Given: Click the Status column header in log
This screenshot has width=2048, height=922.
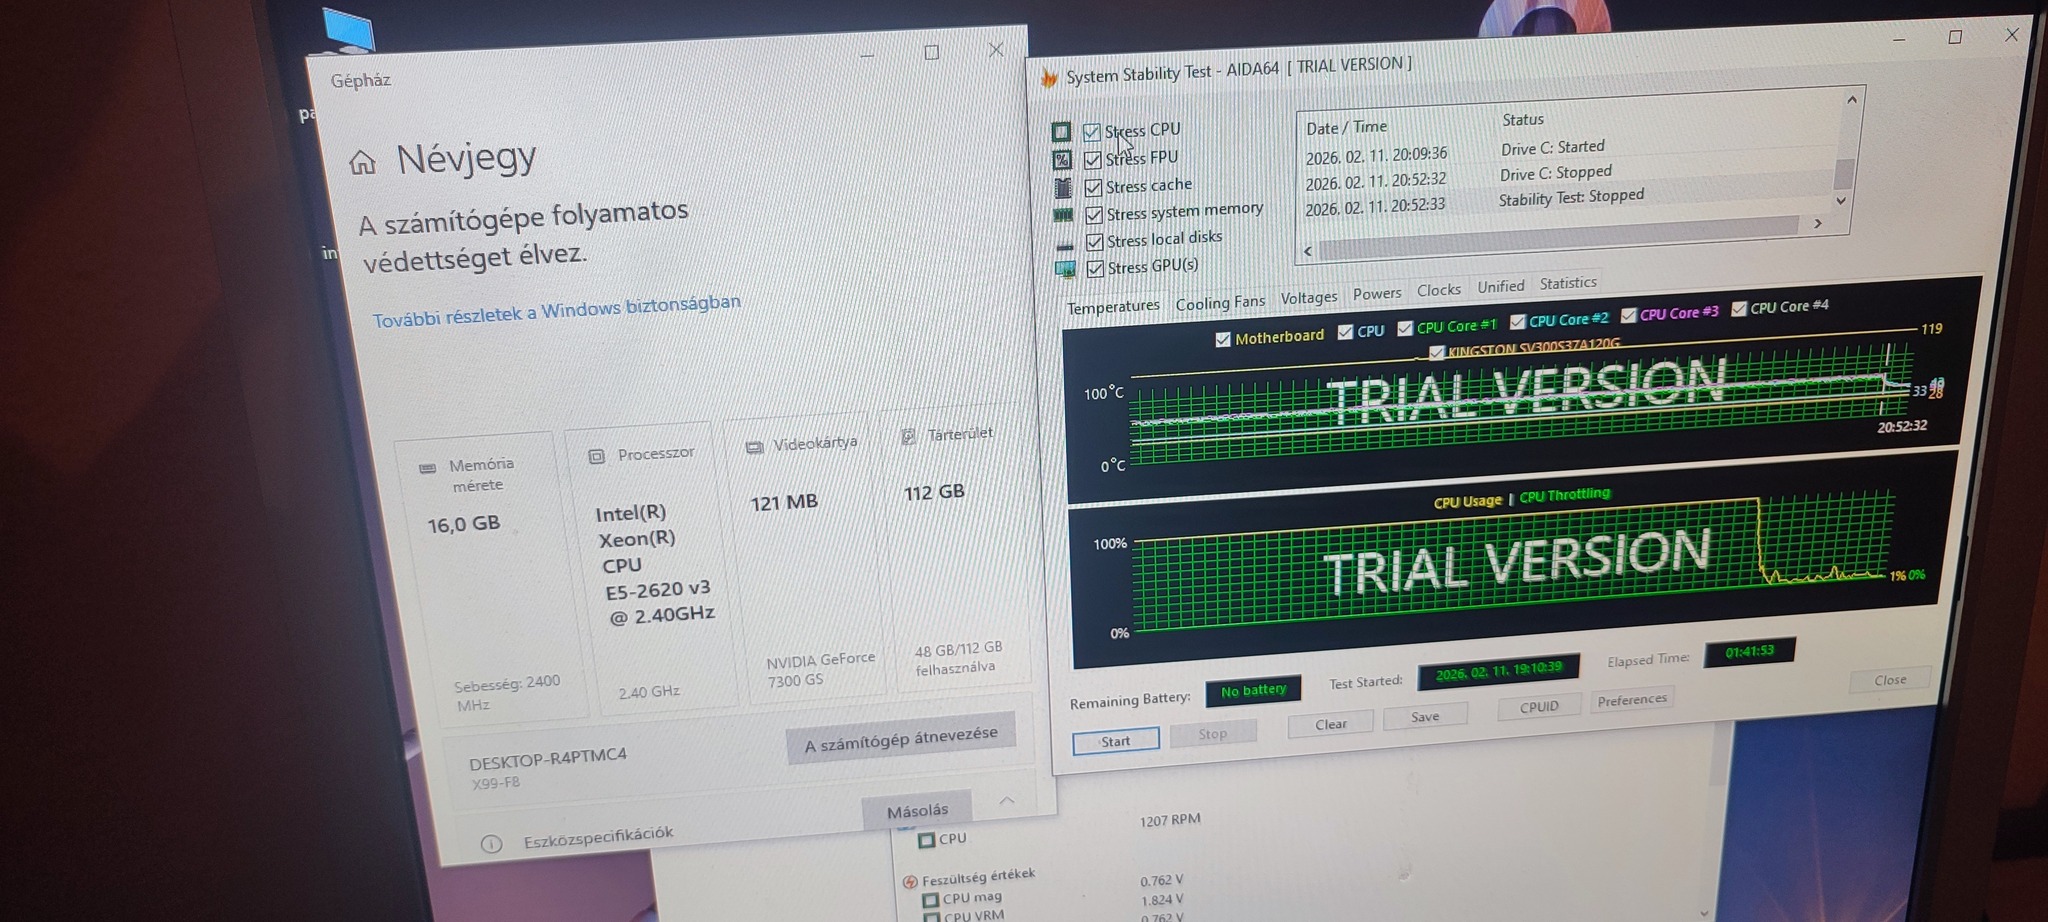Looking at the screenshot, I should click(x=1523, y=120).
